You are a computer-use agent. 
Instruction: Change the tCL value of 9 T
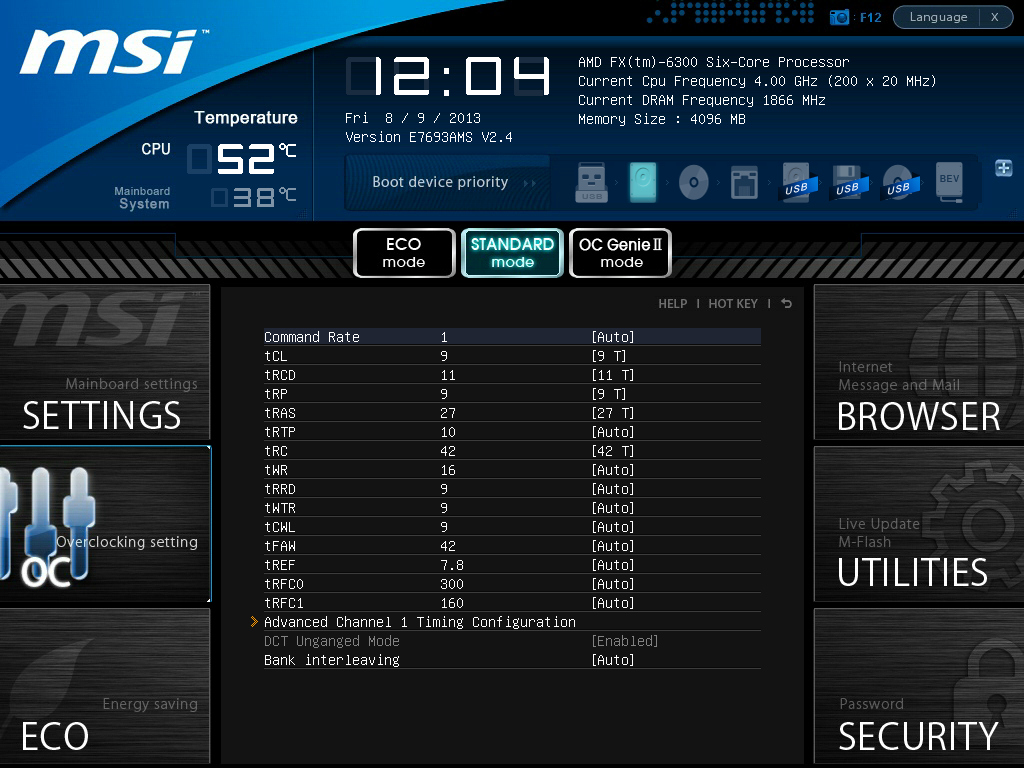pos(609,356)
